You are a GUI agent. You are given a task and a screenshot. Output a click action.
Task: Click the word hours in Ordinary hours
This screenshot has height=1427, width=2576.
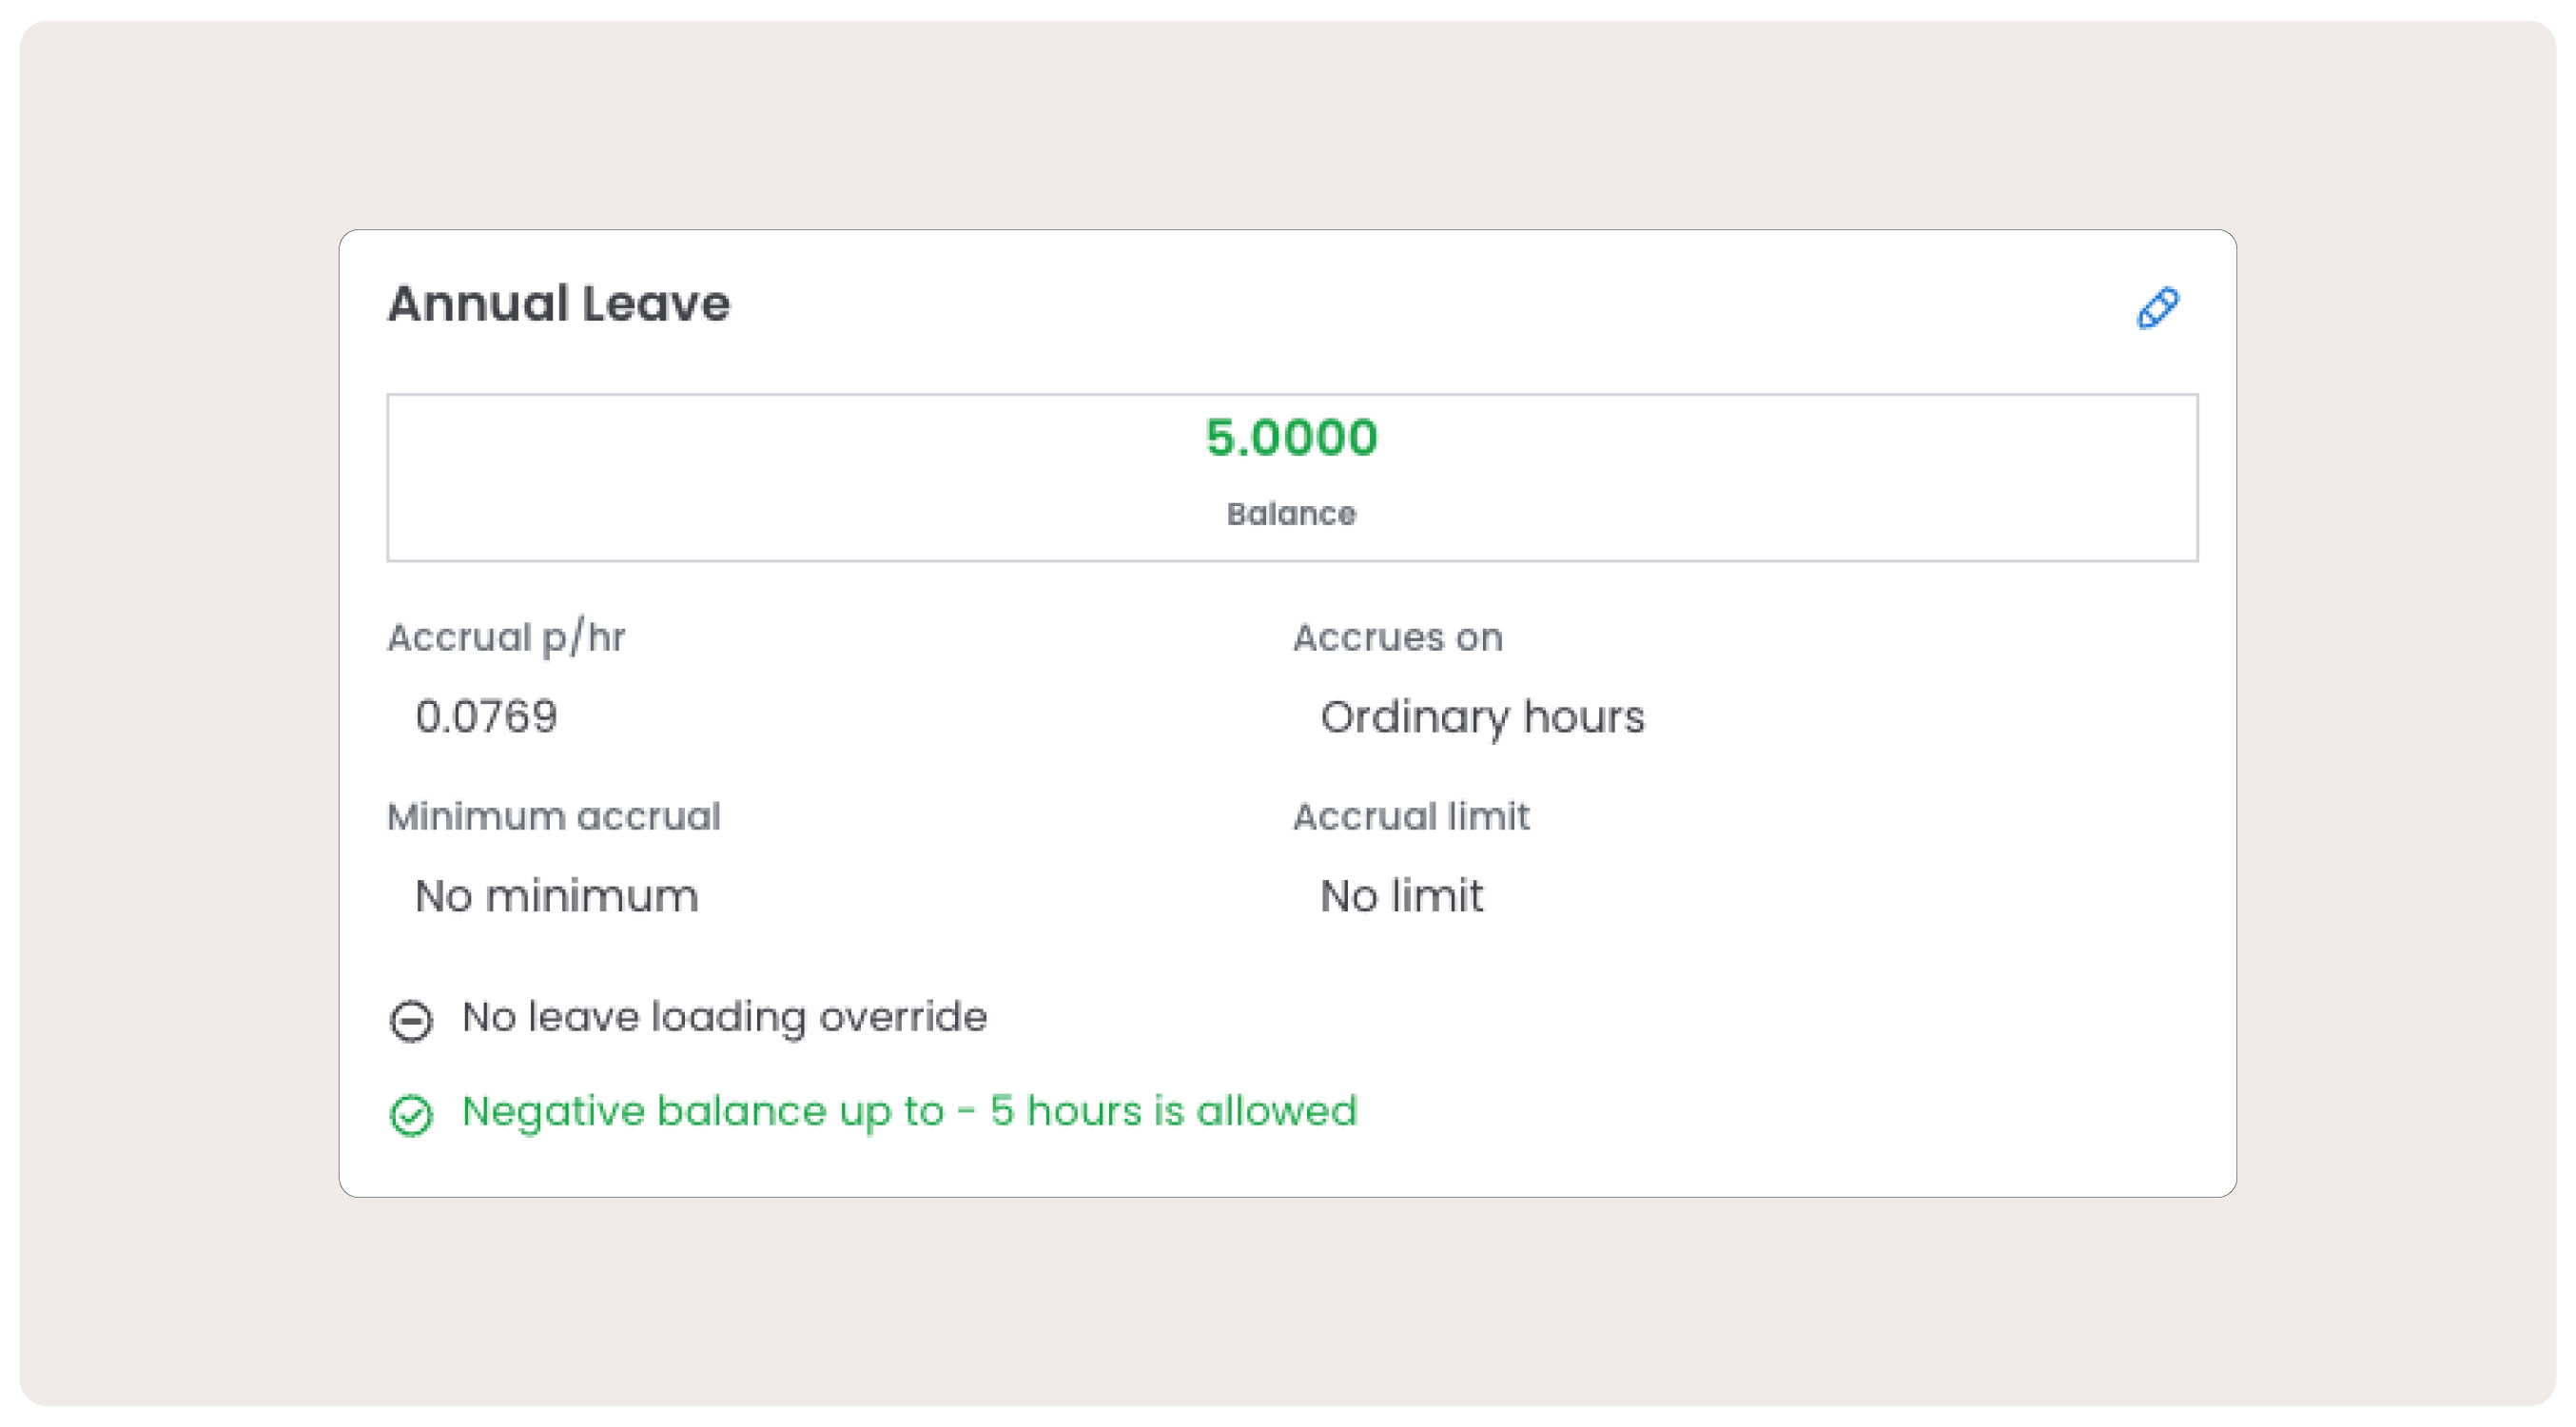(1583, 717)
